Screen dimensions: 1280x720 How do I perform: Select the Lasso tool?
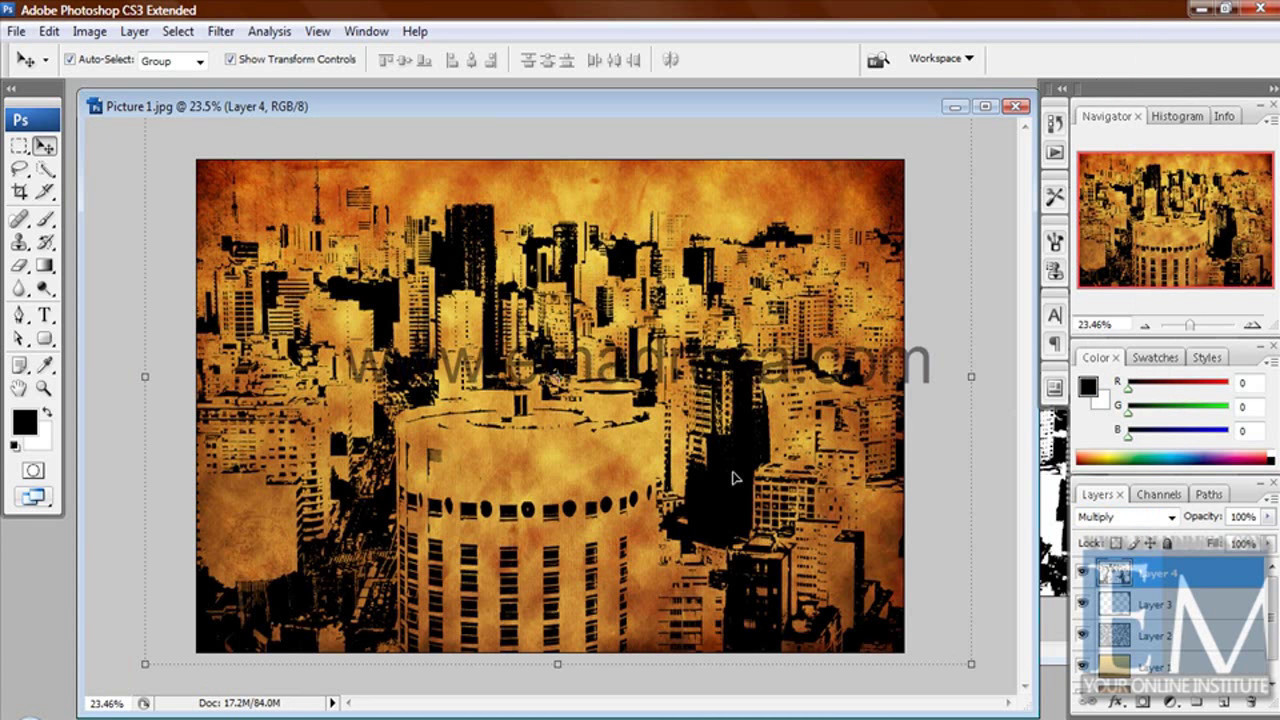(x=19, y=170)
